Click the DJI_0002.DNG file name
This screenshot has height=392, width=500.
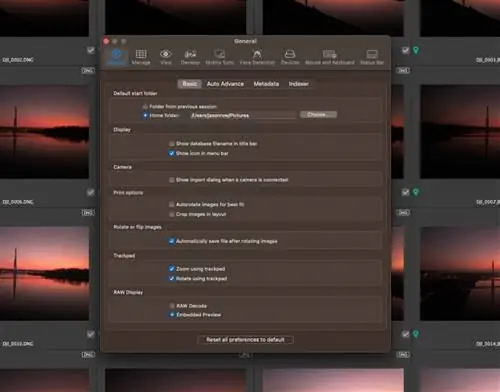click(18, 60)
